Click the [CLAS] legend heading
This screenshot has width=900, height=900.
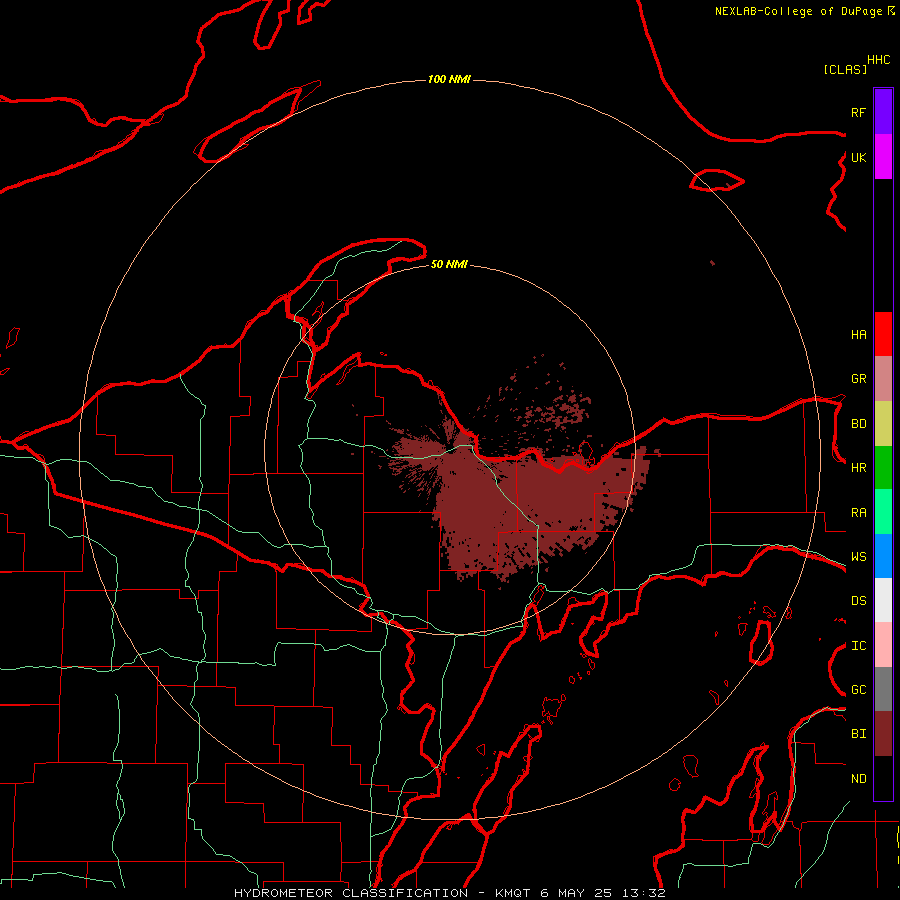[845, 69]
